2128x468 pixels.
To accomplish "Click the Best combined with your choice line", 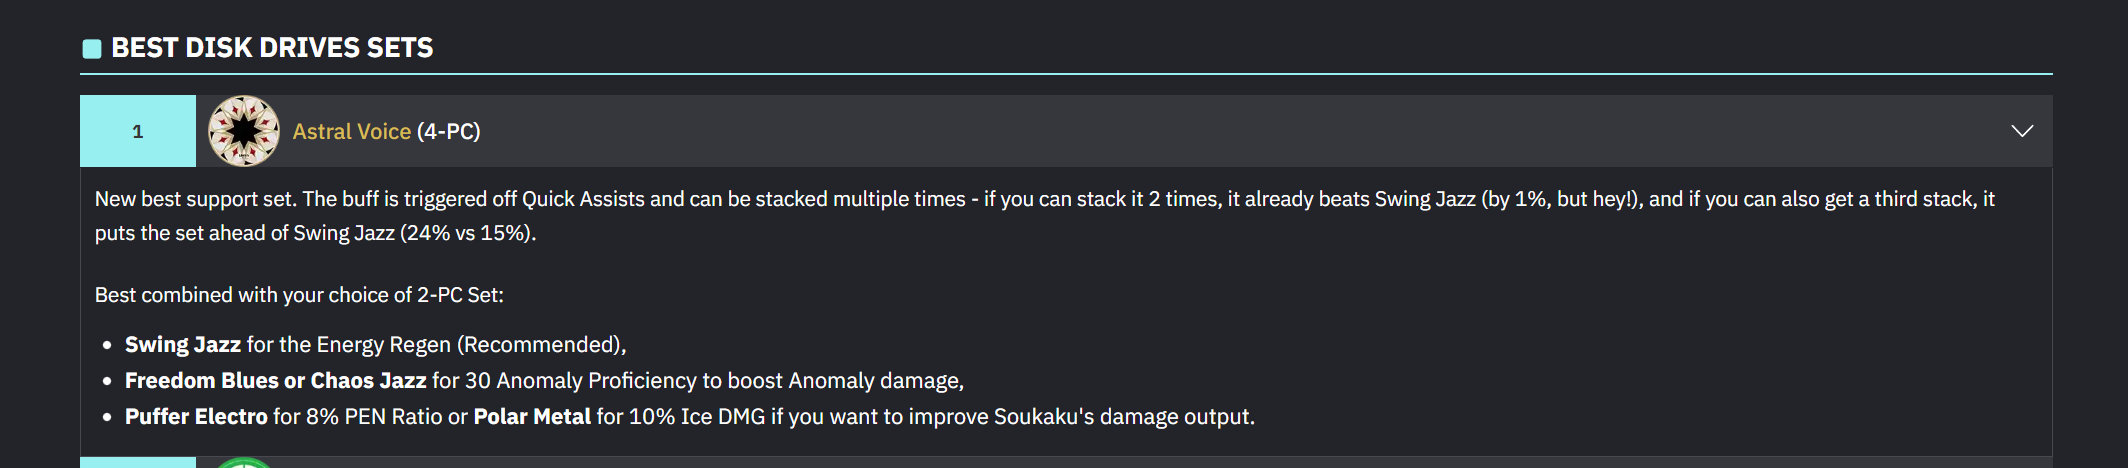I will (299, 295).
